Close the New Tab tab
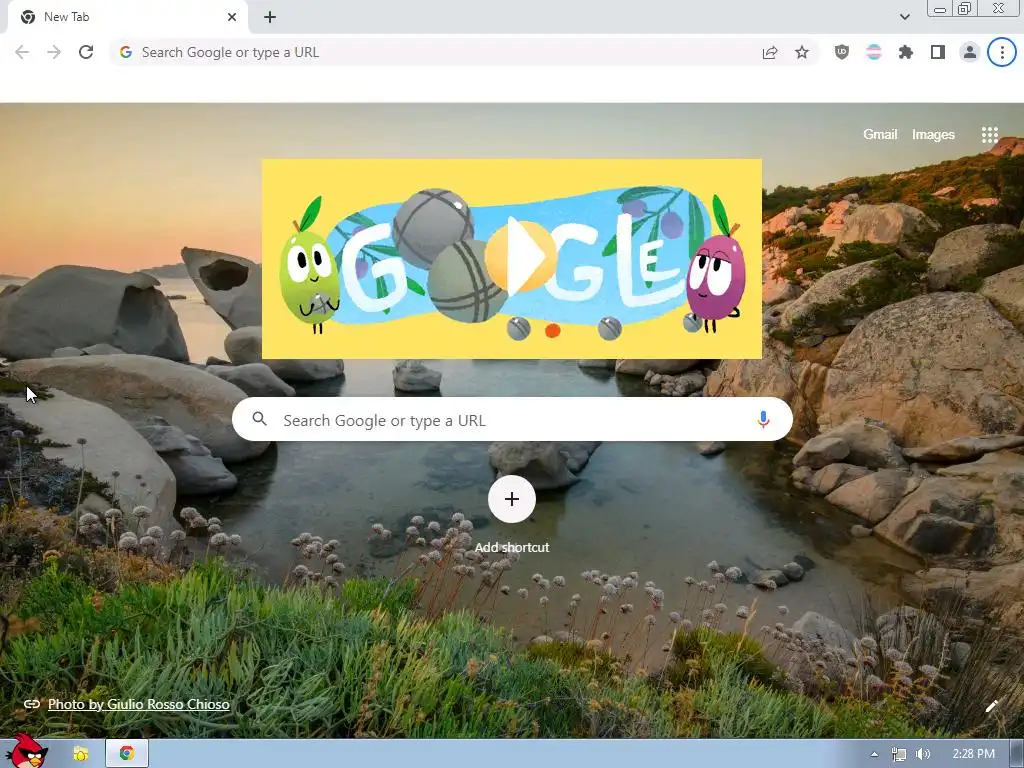Viewport: 1024px width, 768px height. [x=232, y=17]
